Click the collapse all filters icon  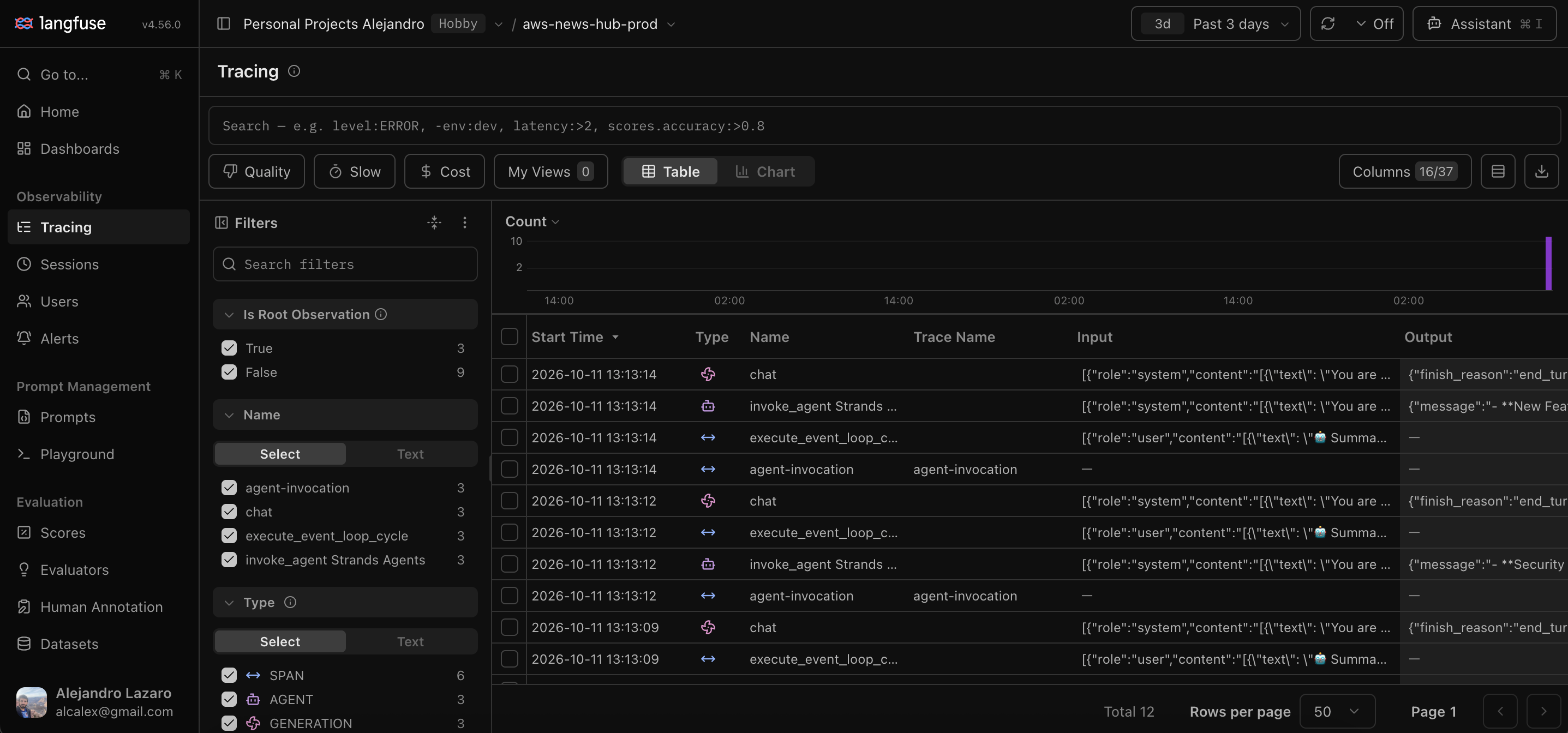434,223
